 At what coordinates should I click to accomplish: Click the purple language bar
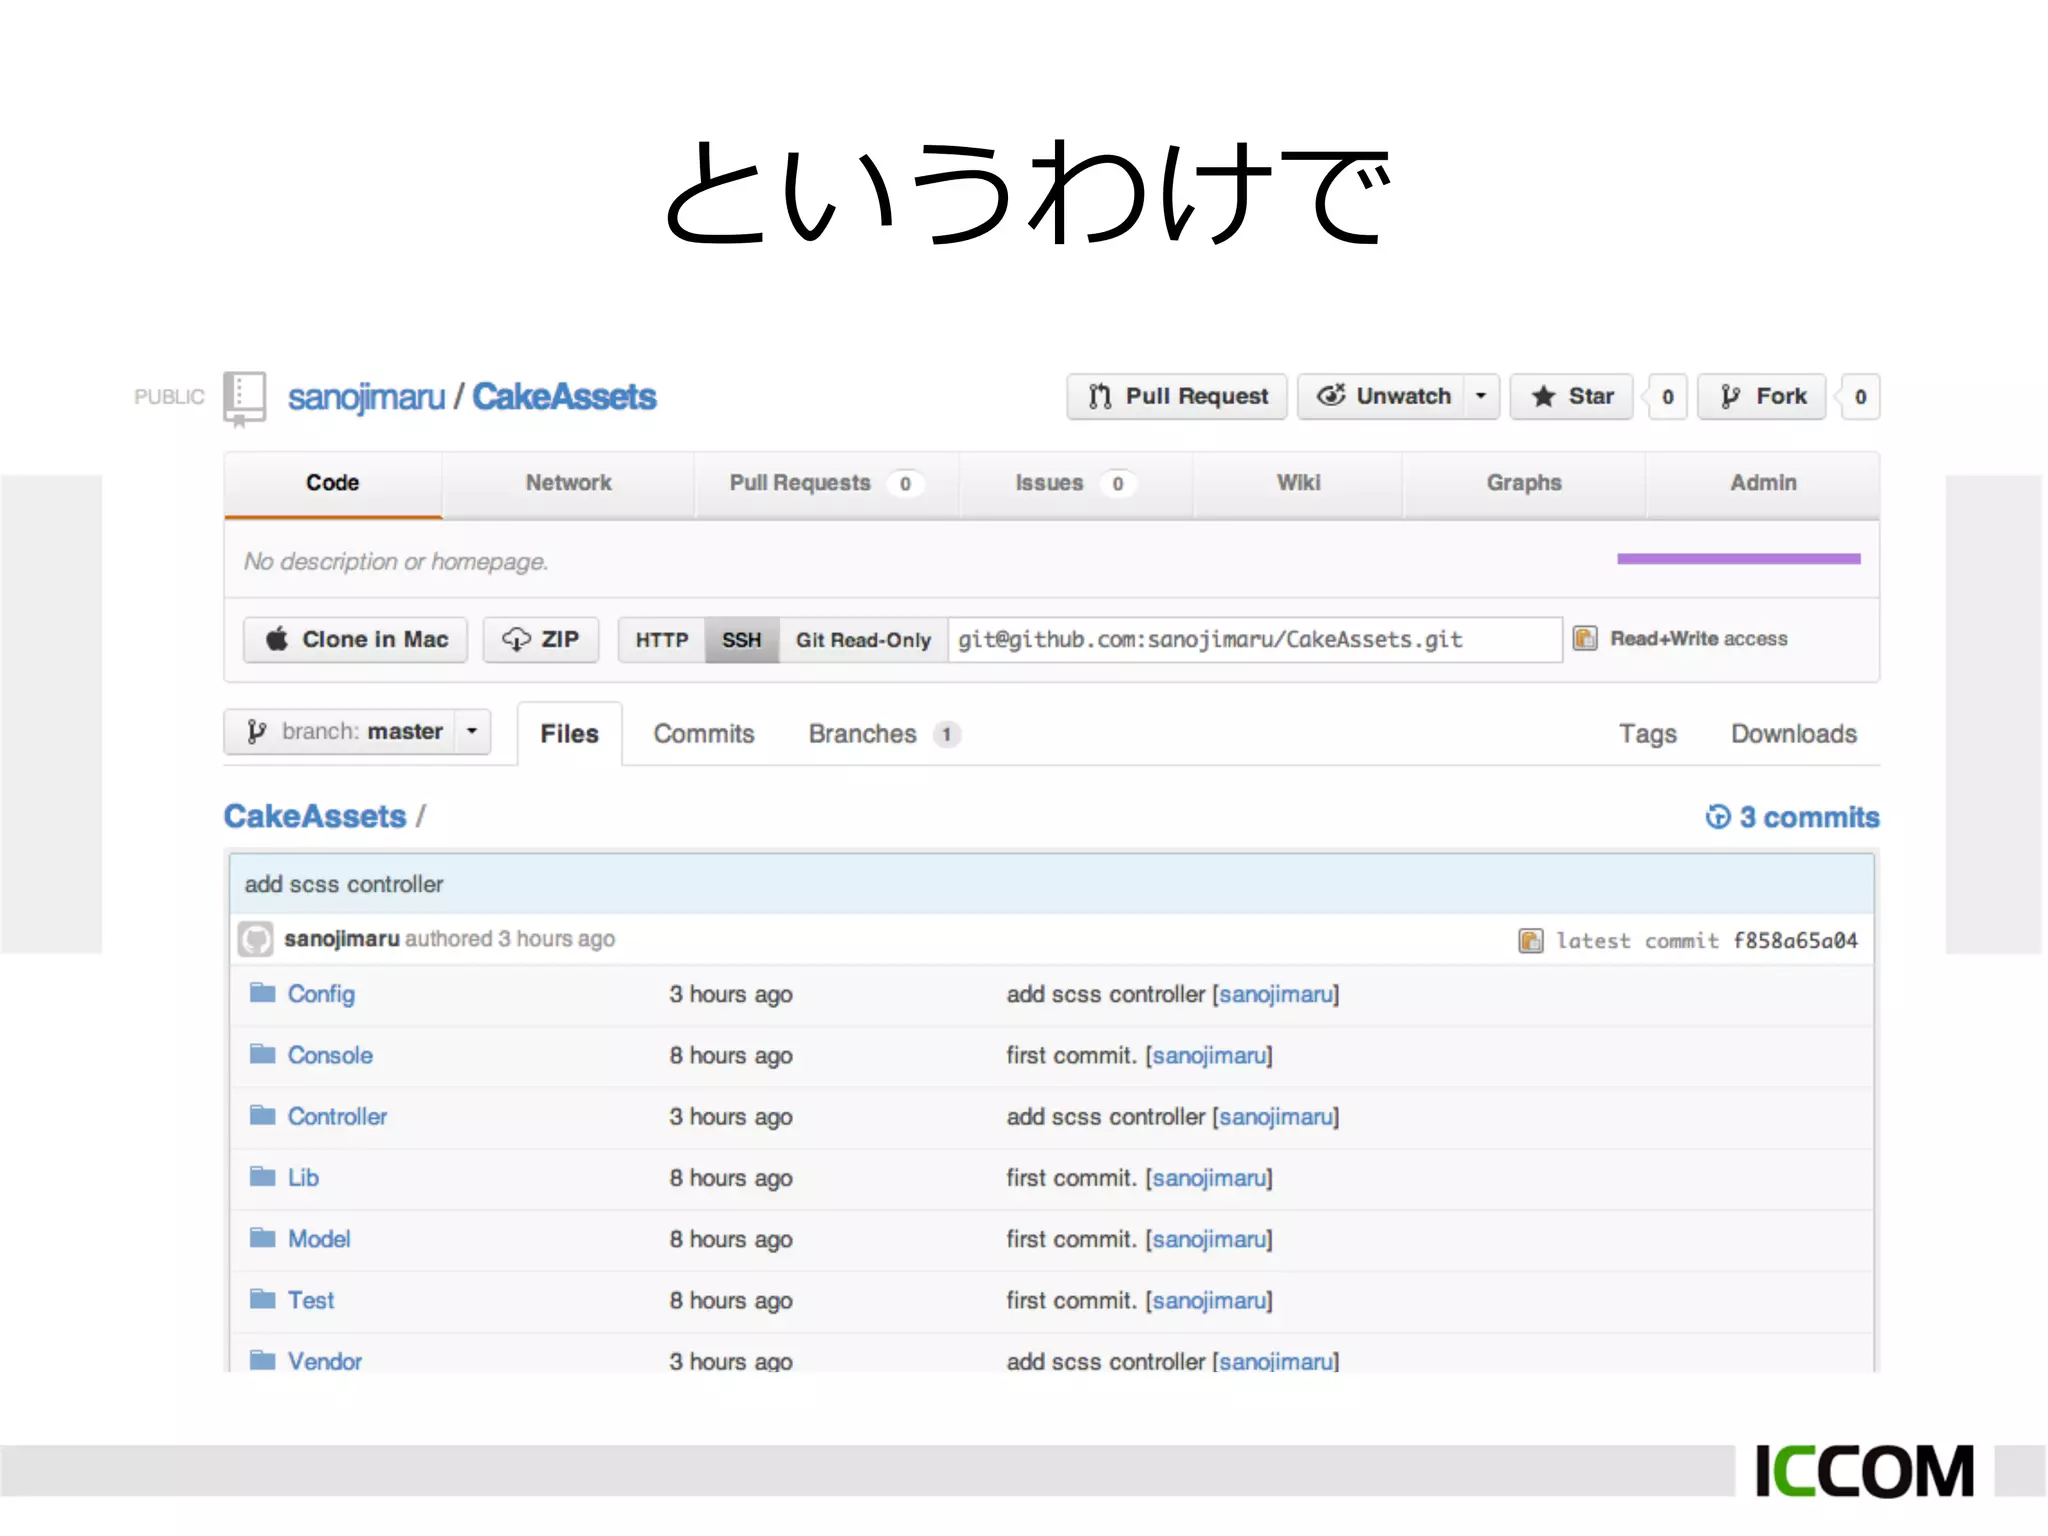(1739, 559)
